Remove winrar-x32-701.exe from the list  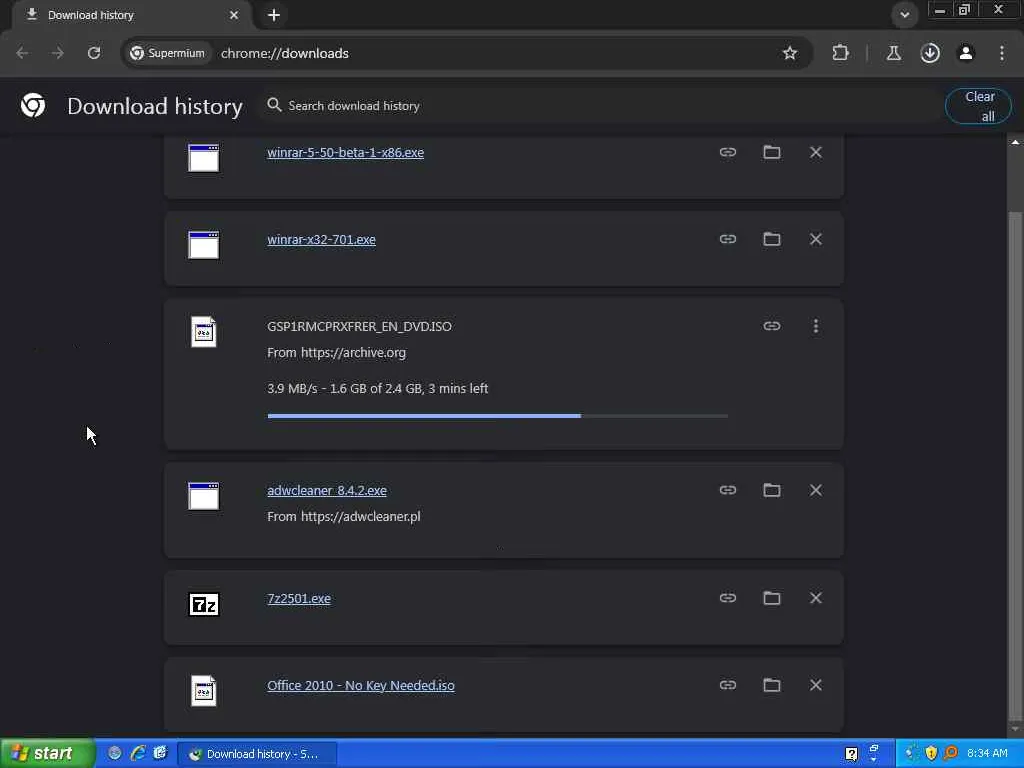[816, 239]
